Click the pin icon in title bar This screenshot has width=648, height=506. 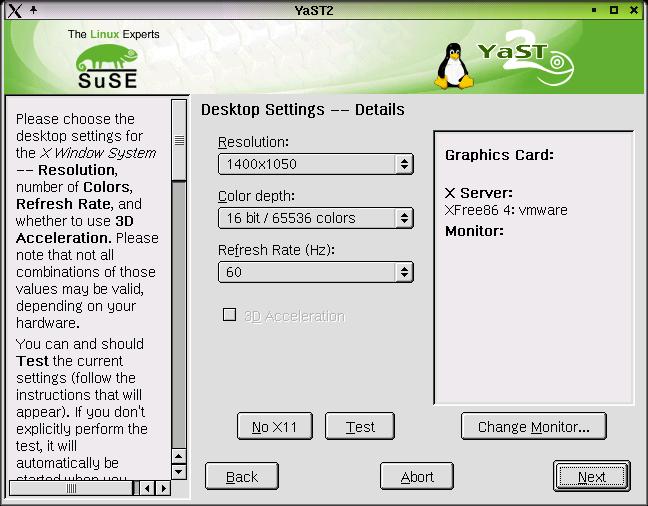(x=33, y=10)
